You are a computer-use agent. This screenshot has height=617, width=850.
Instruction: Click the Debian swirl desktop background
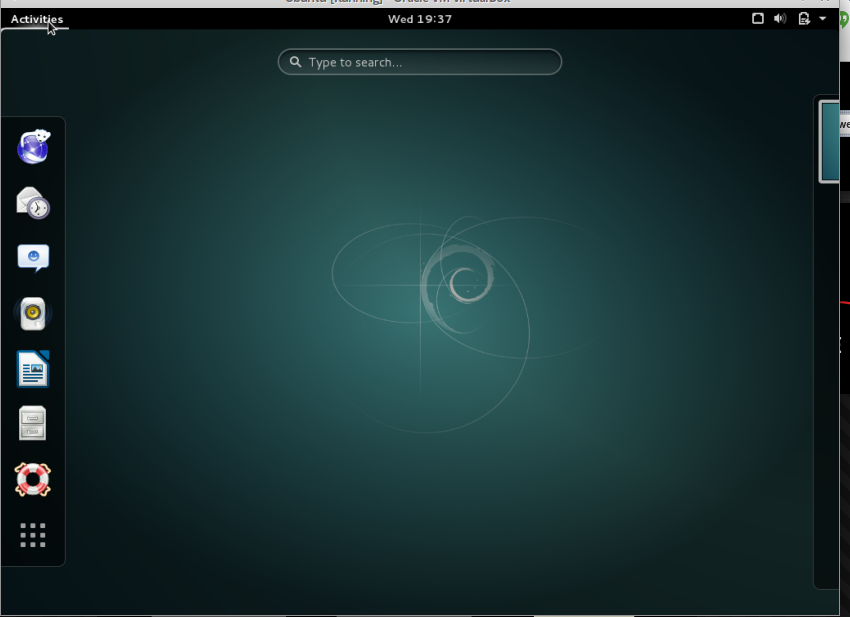(460, 285)
